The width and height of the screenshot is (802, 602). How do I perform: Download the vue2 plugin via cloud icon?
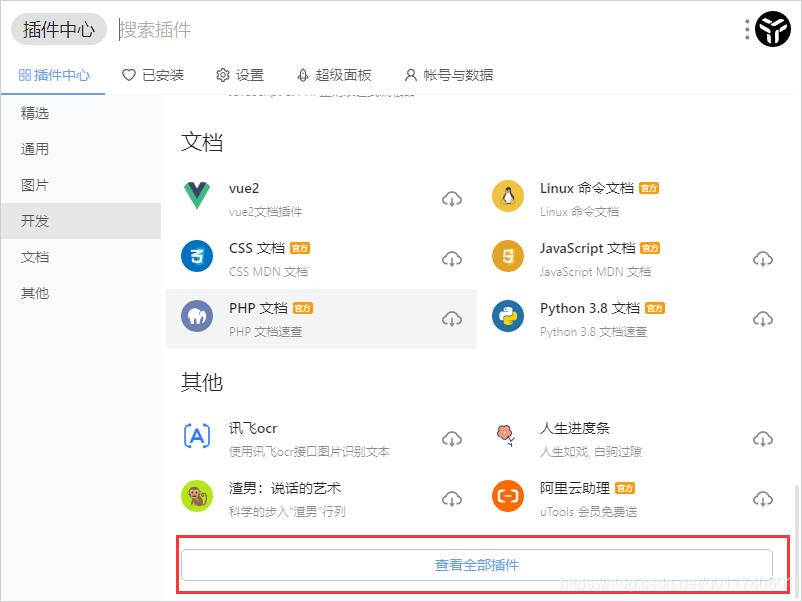tap(452, 199)
